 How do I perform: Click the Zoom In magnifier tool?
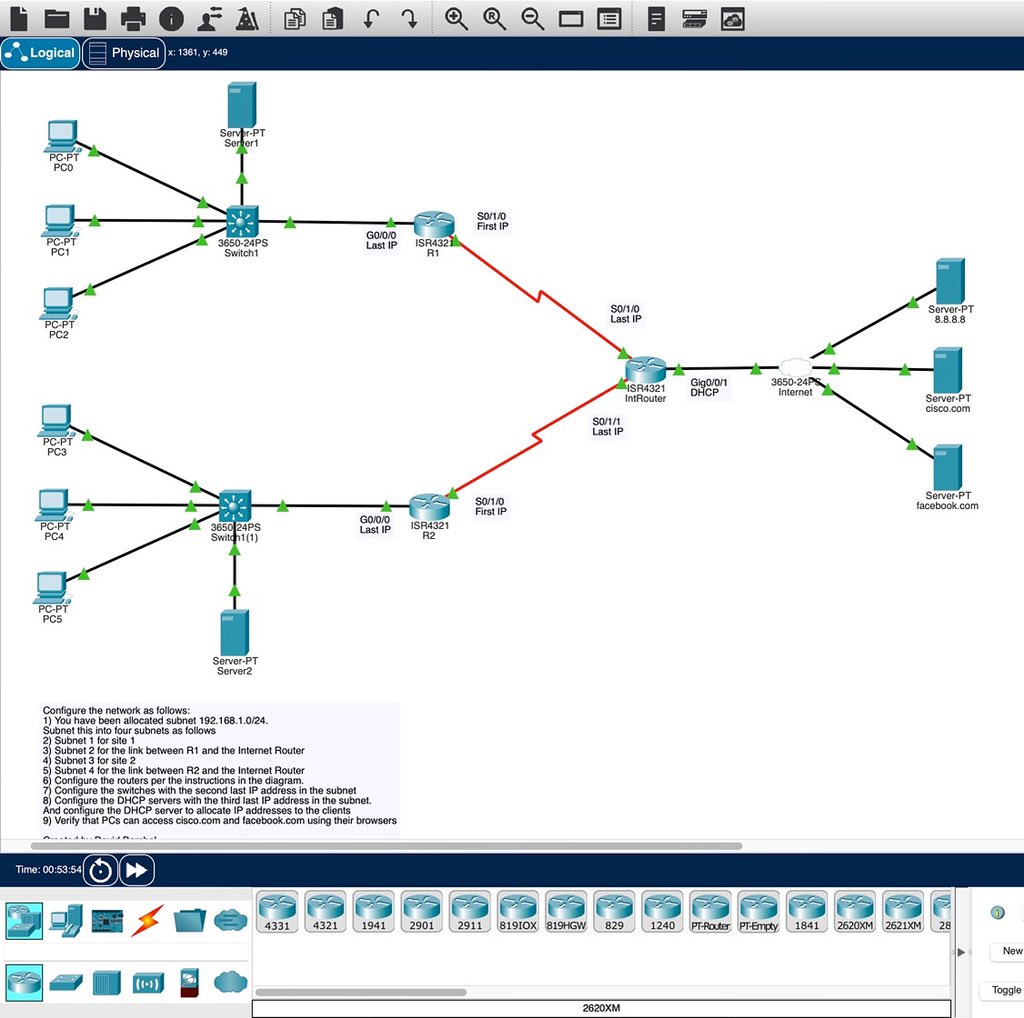coord(455,18)
